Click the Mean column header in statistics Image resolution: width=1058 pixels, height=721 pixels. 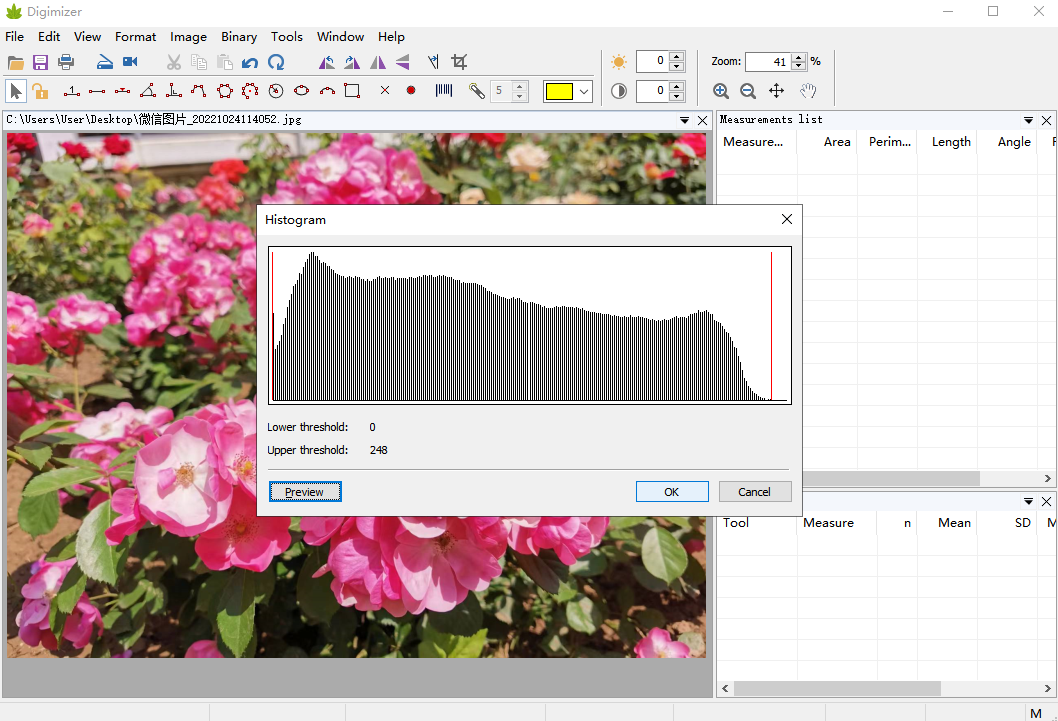click(954, 523)
